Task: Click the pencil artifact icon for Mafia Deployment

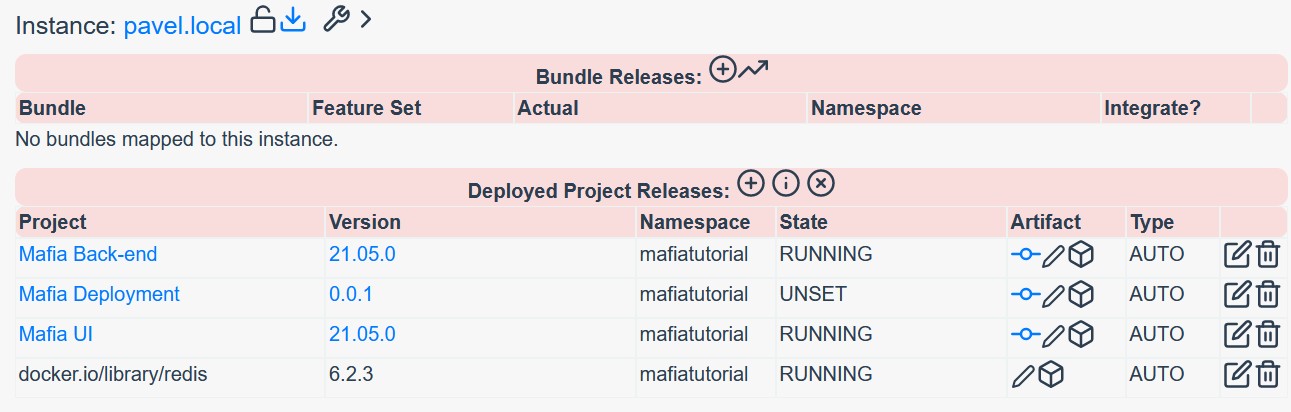Action: click(x=1053, y=295)
